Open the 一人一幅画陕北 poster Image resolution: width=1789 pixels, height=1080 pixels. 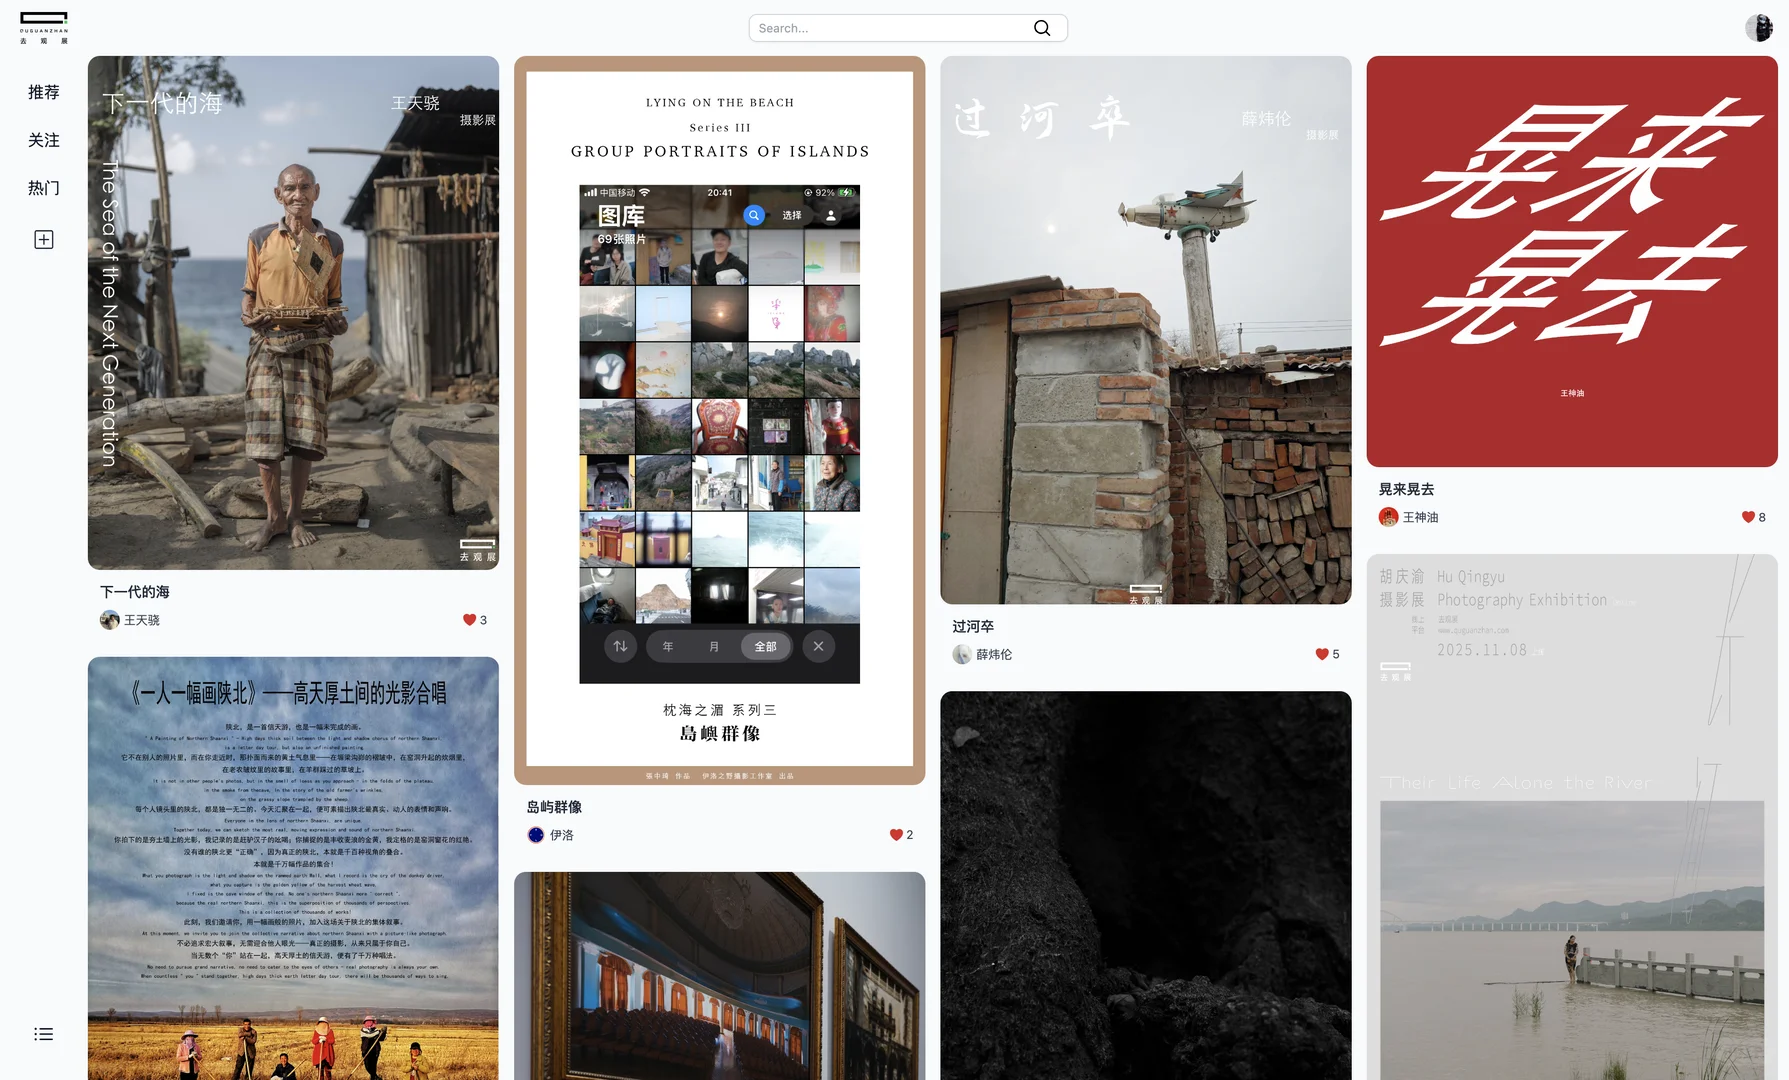click(293, 868)
